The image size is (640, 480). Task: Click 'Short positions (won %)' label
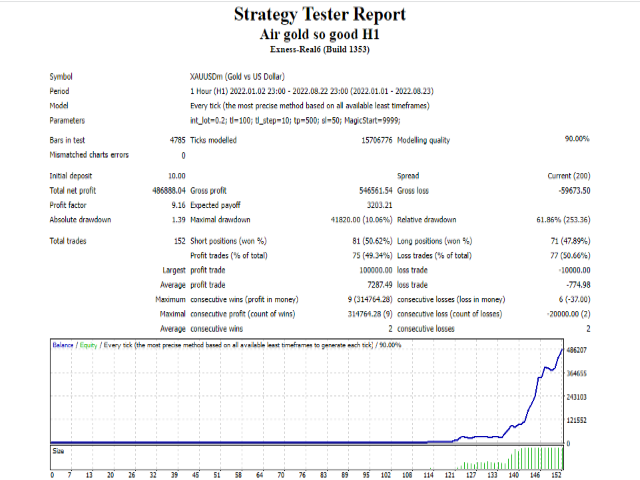point(228,241)
